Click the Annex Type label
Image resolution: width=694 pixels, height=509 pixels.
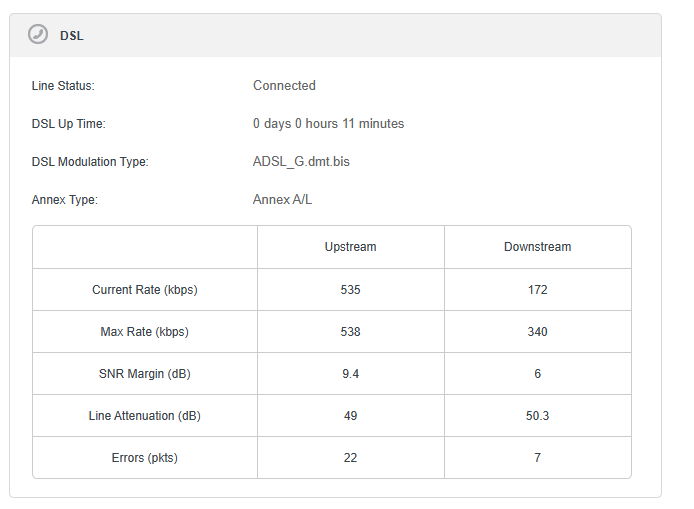(x=65, y=200)
